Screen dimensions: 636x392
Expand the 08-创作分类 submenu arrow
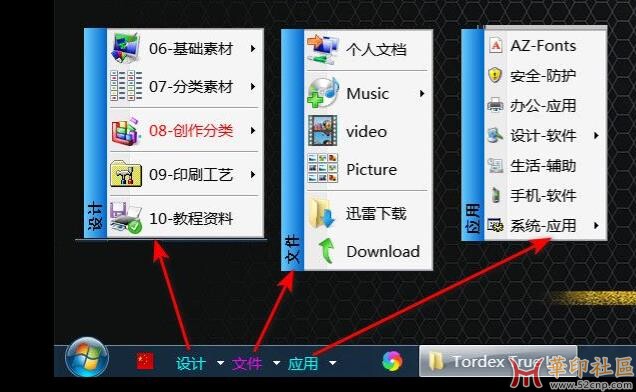tap(253, 131)
